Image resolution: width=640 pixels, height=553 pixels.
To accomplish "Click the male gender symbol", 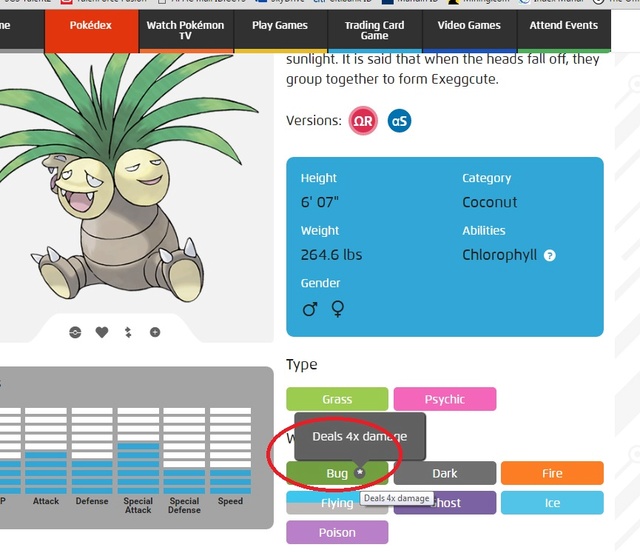I will point(310,309).
